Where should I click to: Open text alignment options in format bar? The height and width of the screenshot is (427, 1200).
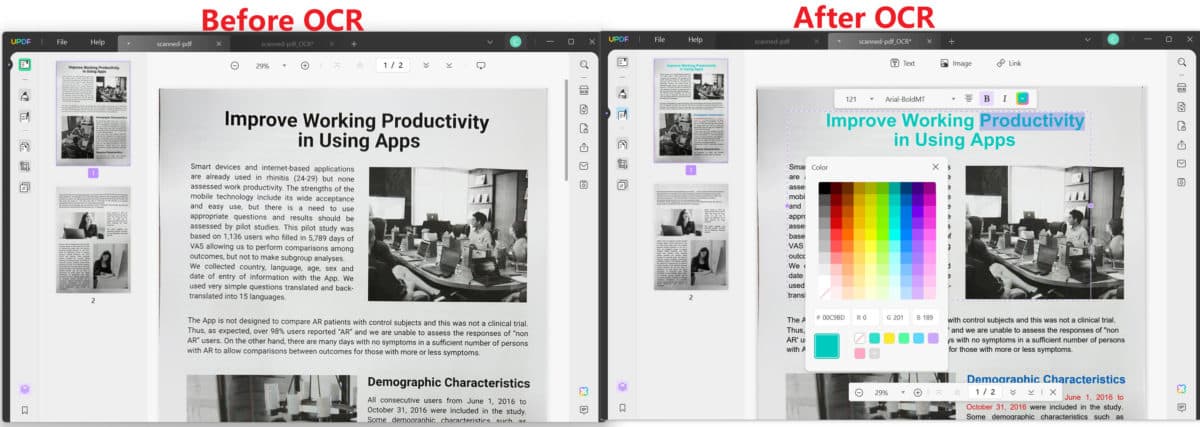coord(968,99)
